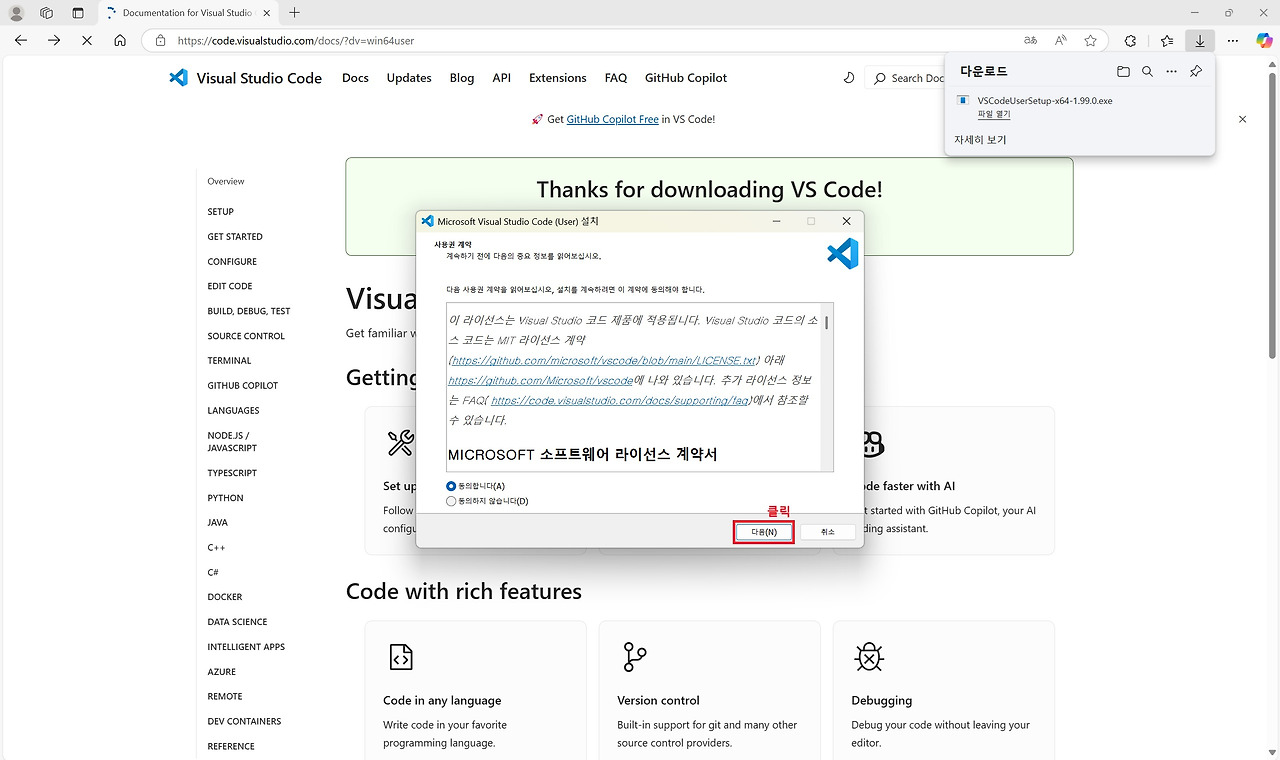Pin the downloads popup panel
1280x760 pixels.
1195,71
